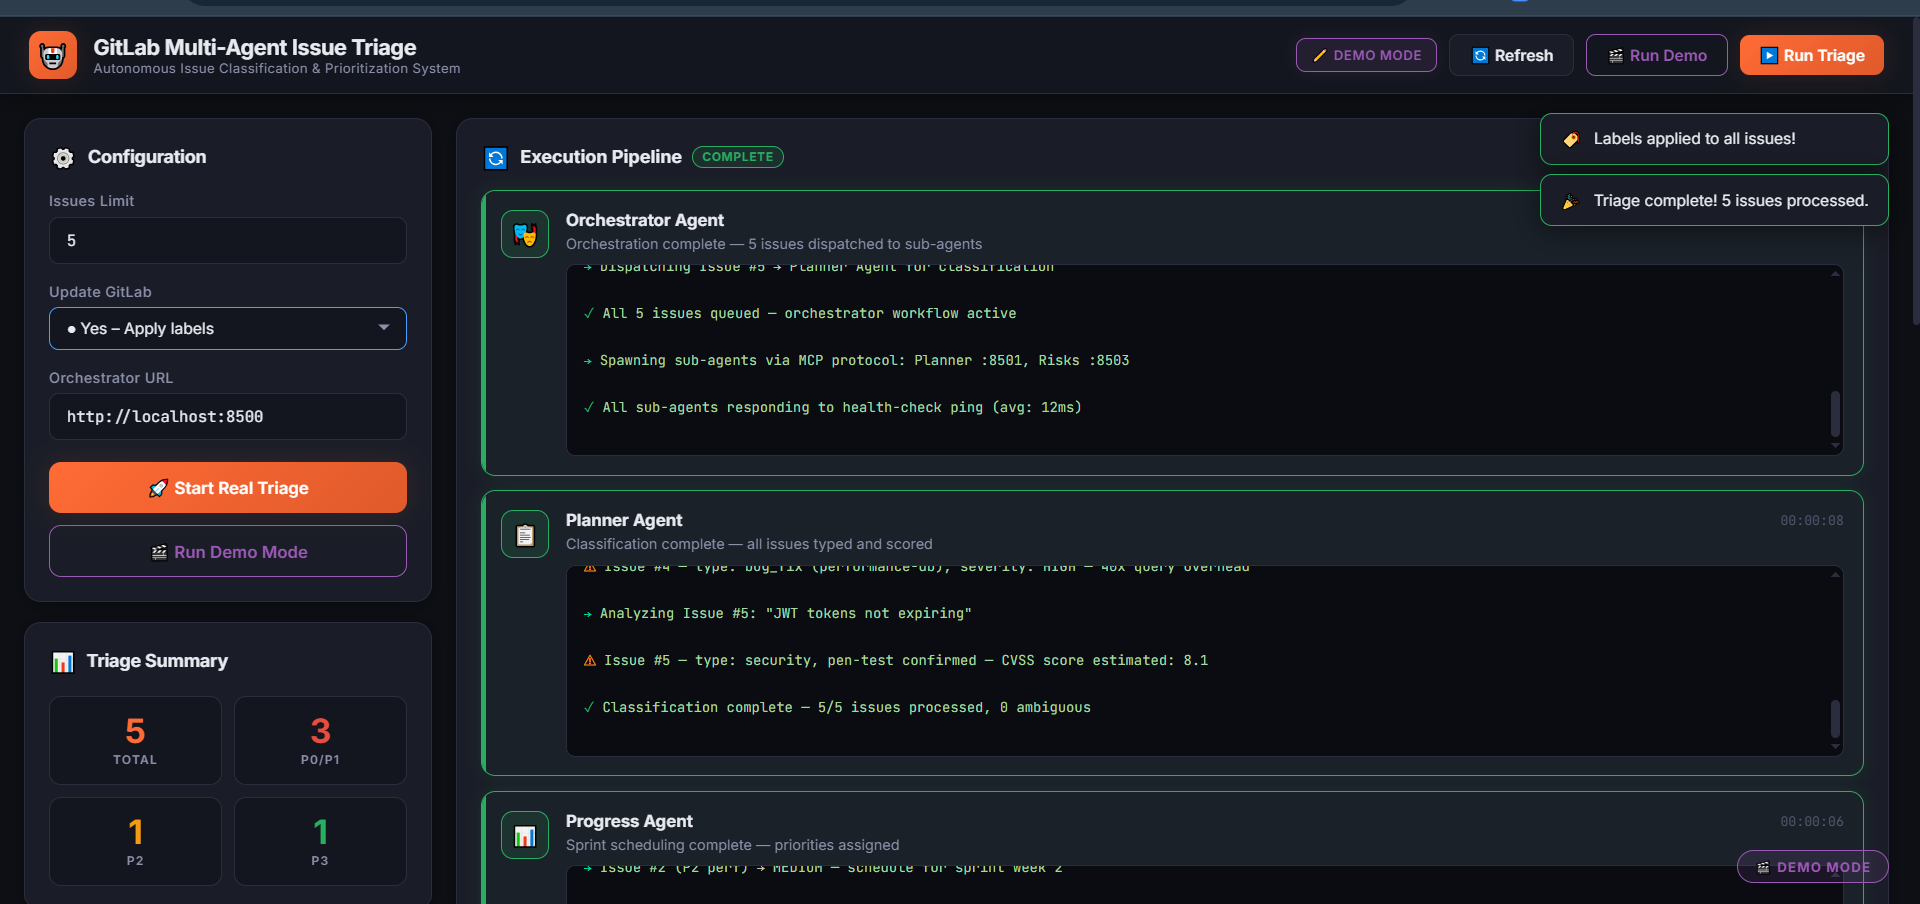This screenshot has width=1920, height=904.
Task: Click the Configuration gear icon
Action: [x=63, y=158]
